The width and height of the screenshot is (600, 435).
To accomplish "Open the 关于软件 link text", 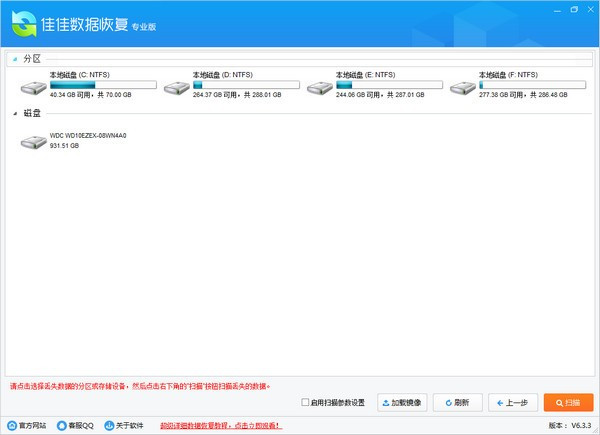I will [129, 425].
